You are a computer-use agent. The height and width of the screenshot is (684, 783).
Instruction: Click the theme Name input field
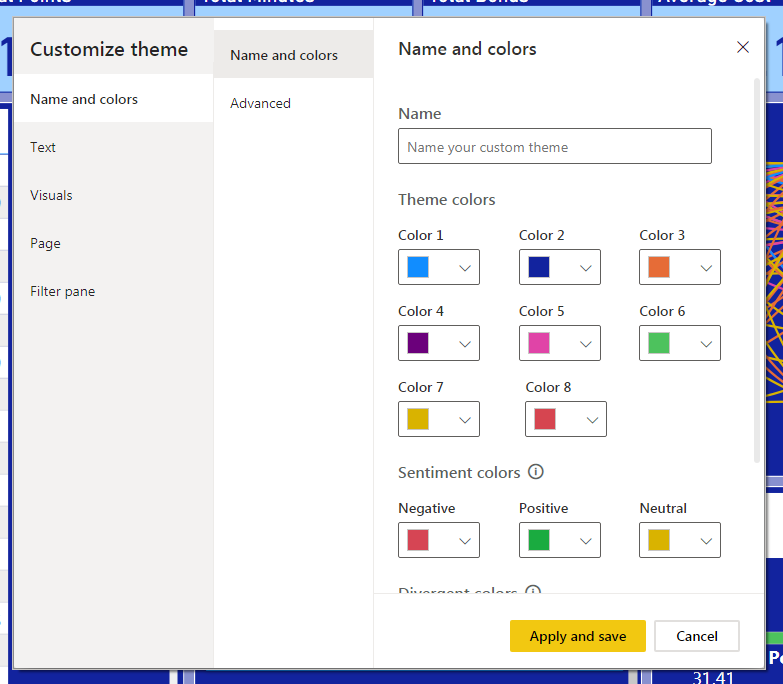(555, 146)
